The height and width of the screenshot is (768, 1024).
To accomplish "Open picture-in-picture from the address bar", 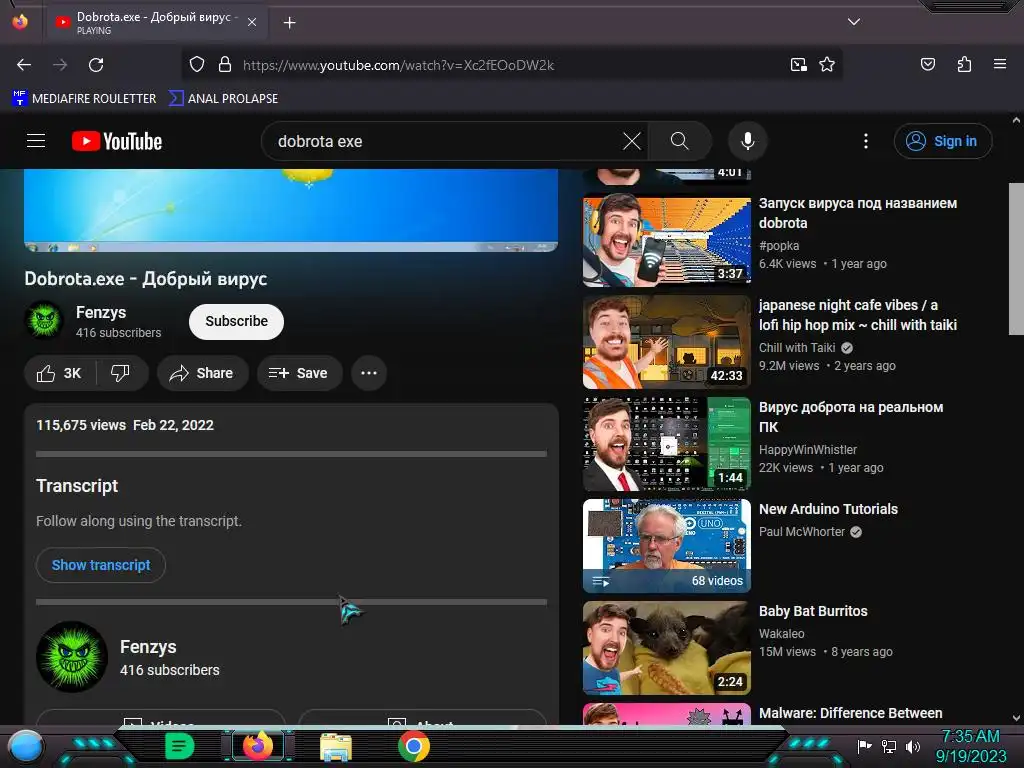I will pyautogui.click(x=798, y=65).
